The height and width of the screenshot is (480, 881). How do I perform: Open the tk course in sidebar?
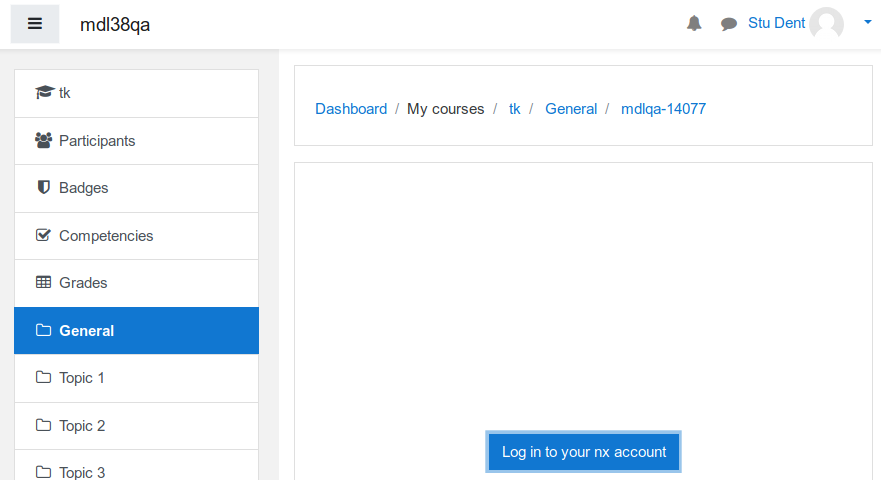tap(137, 93)
